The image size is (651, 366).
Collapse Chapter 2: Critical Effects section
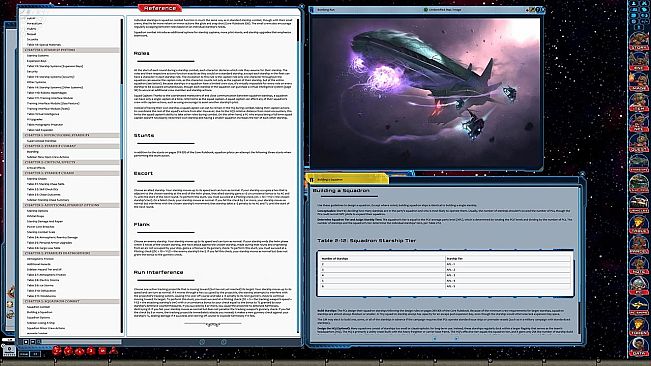pos(71,162)
